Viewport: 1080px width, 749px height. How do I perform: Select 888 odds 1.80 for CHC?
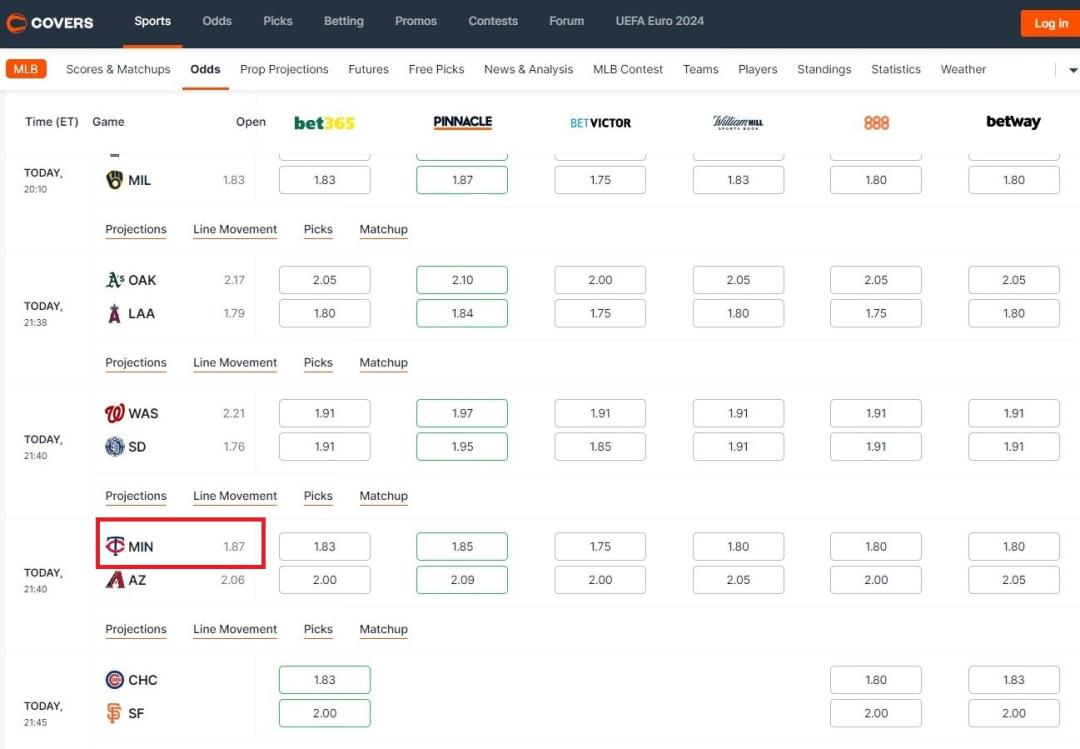pos(876,680)
